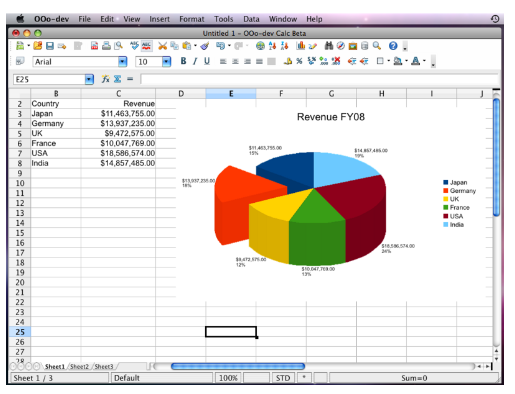Click the Sum sigma icon
This screenshot has width=515, height=394.
point(117,79)
